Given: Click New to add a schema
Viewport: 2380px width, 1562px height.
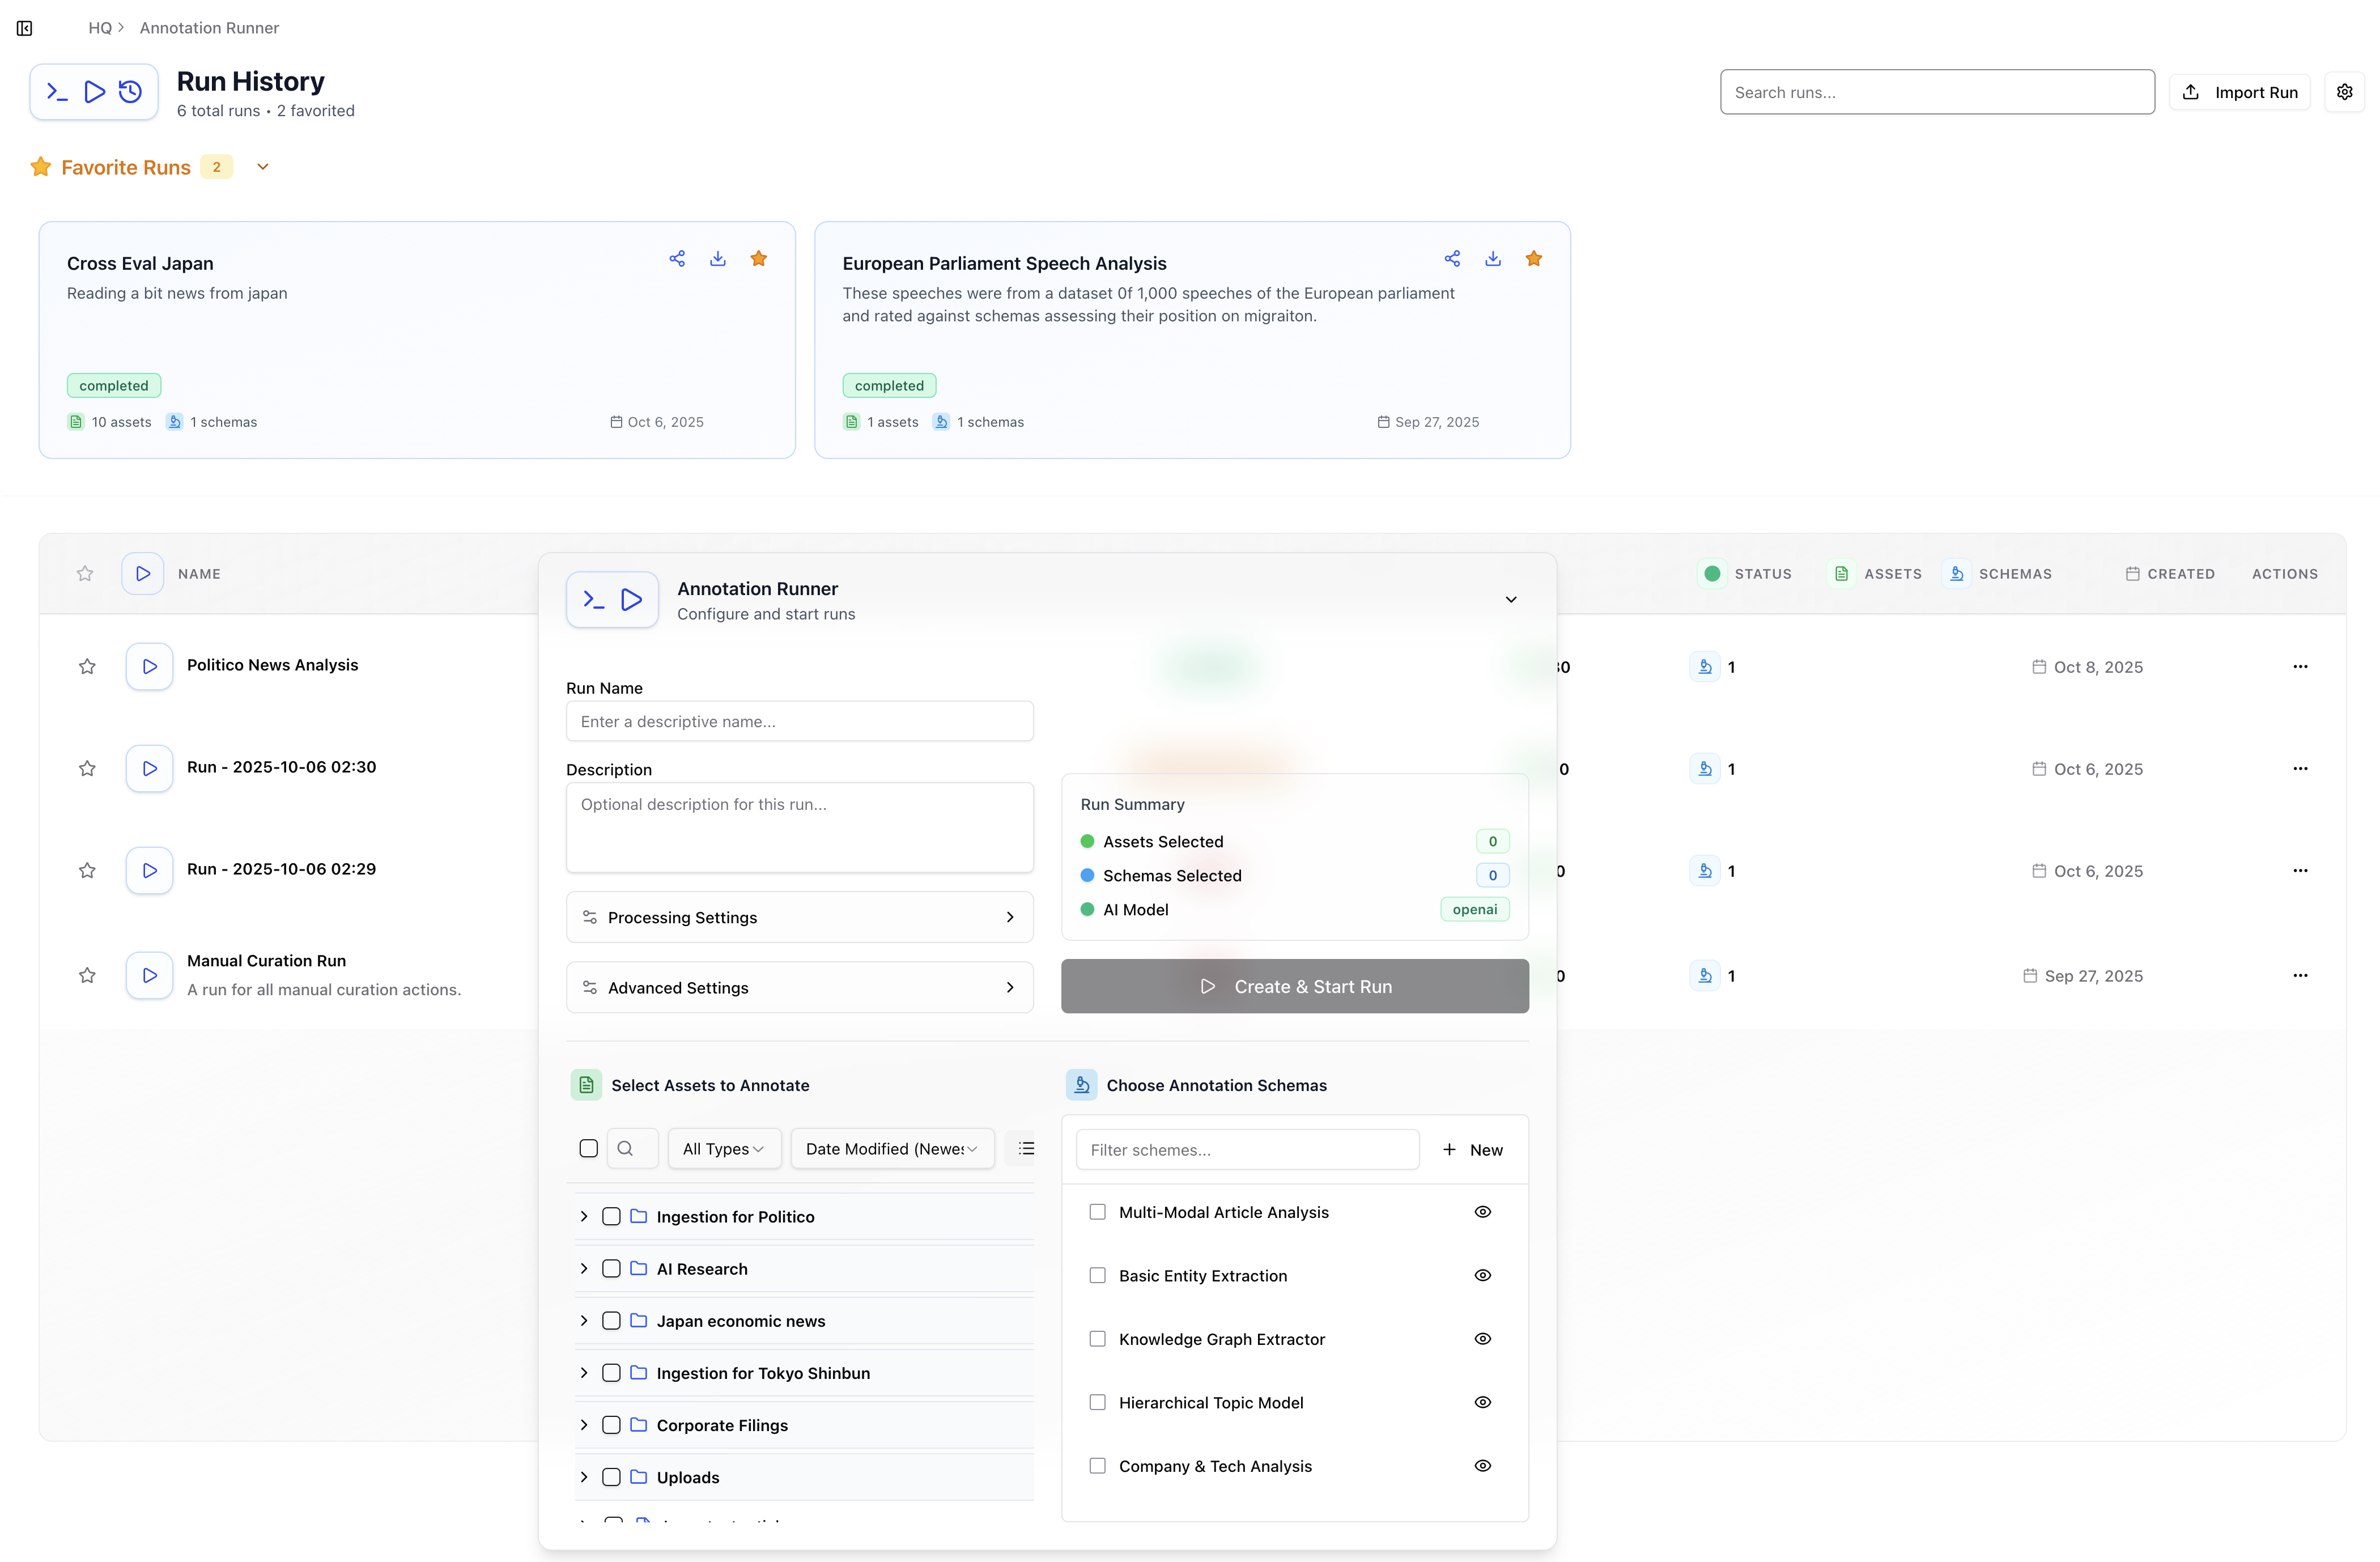Looking at the screenshot, I should [1473, 1150].
